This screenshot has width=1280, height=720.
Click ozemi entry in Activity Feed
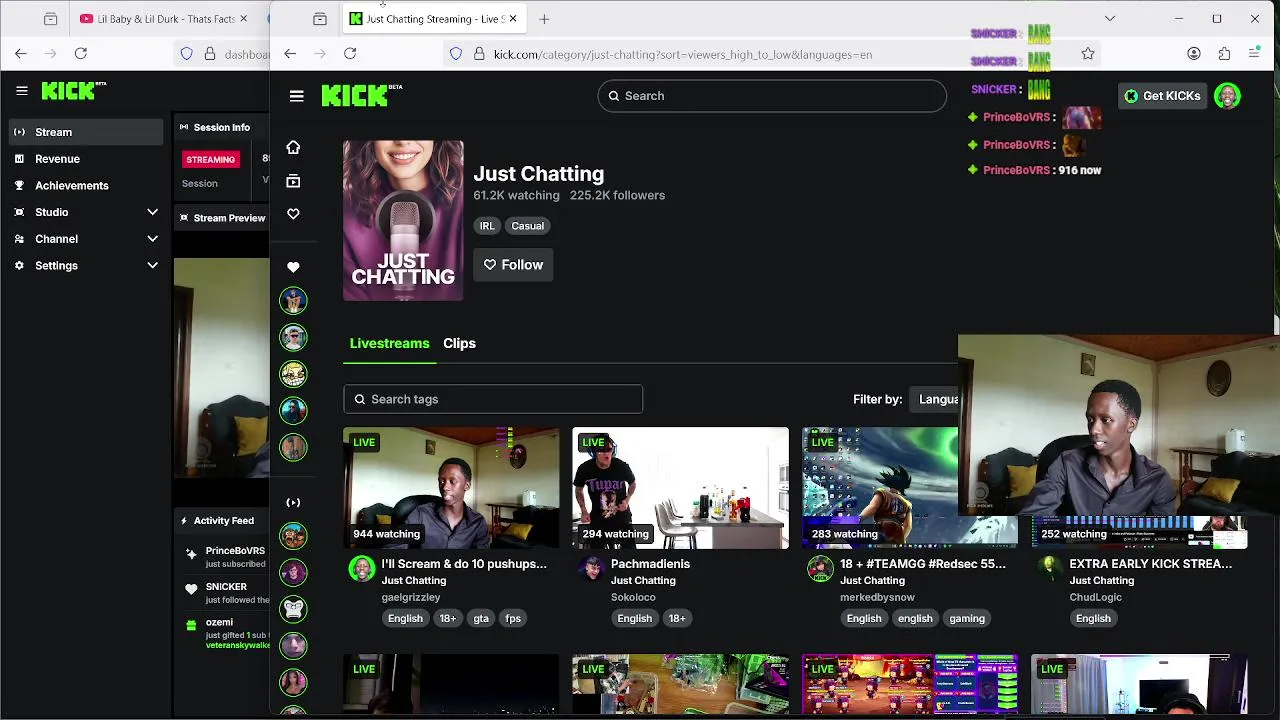pos(219,622)
